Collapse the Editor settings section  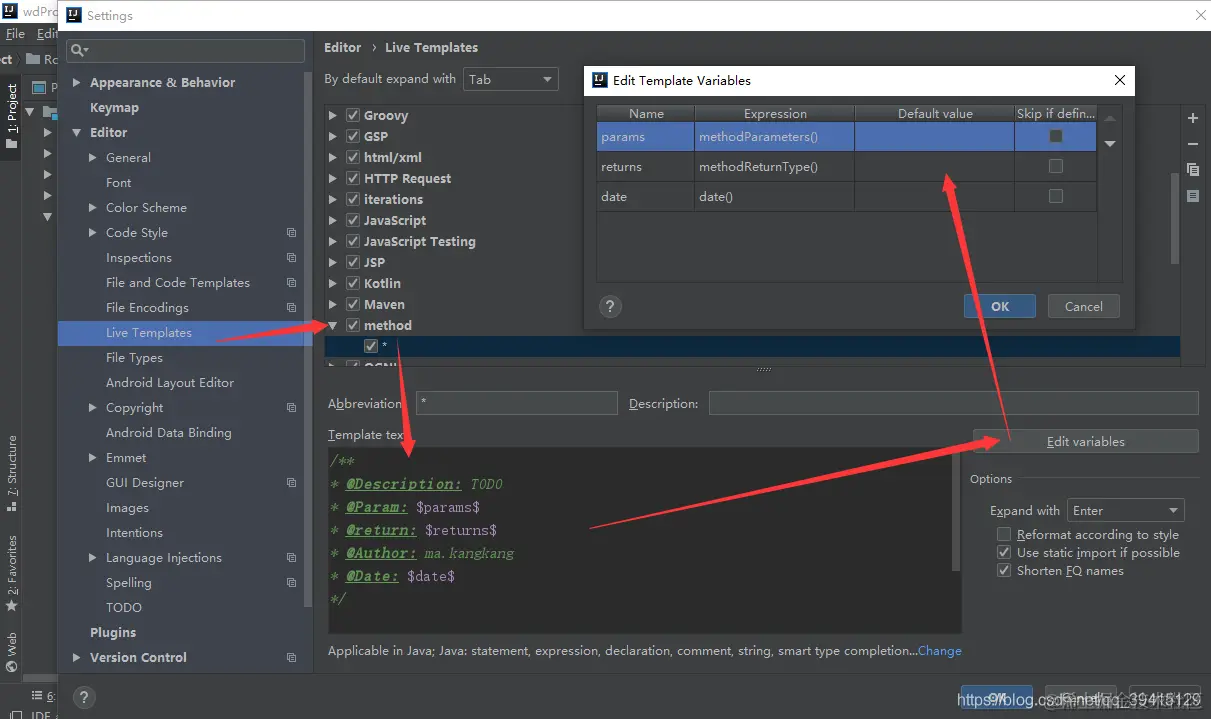tap(77, 133)
